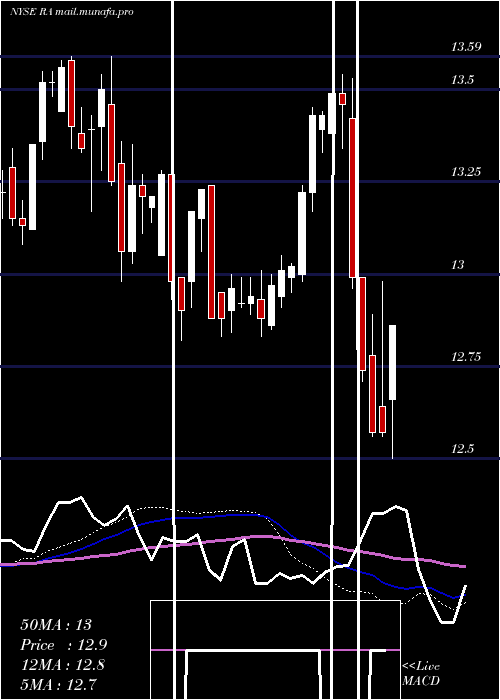Screen dimensions: 500x700
Task: Click the 12.5 price level label
Action: [462, 449]
